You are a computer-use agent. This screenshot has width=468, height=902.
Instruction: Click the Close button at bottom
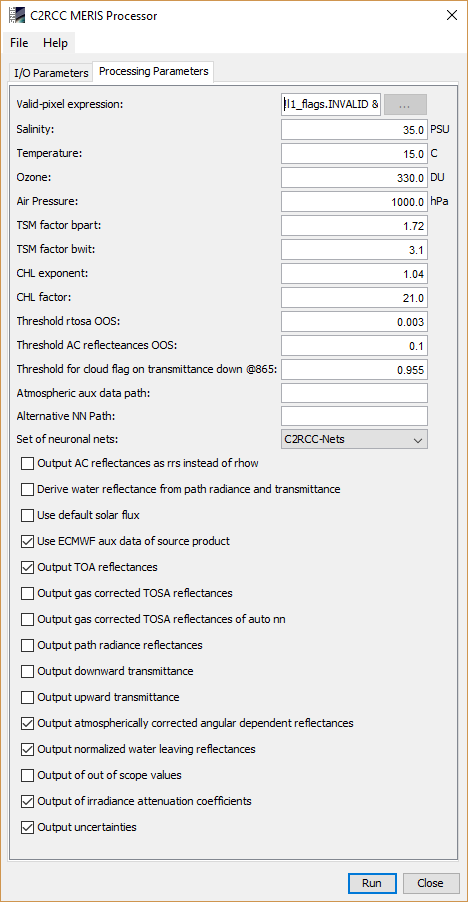tap(431, 883)
